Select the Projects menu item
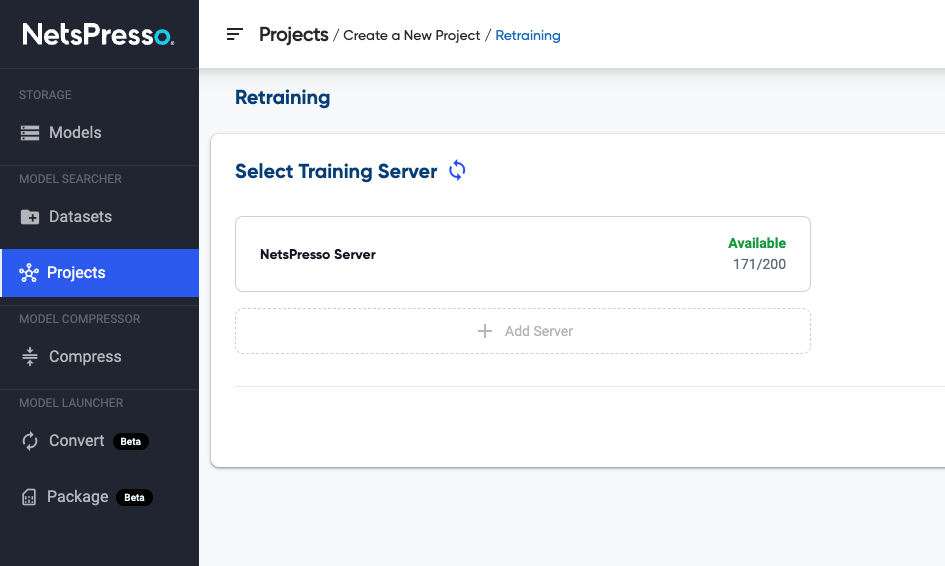945x566 pixels. pyautogui.click(x=99, y=273)
